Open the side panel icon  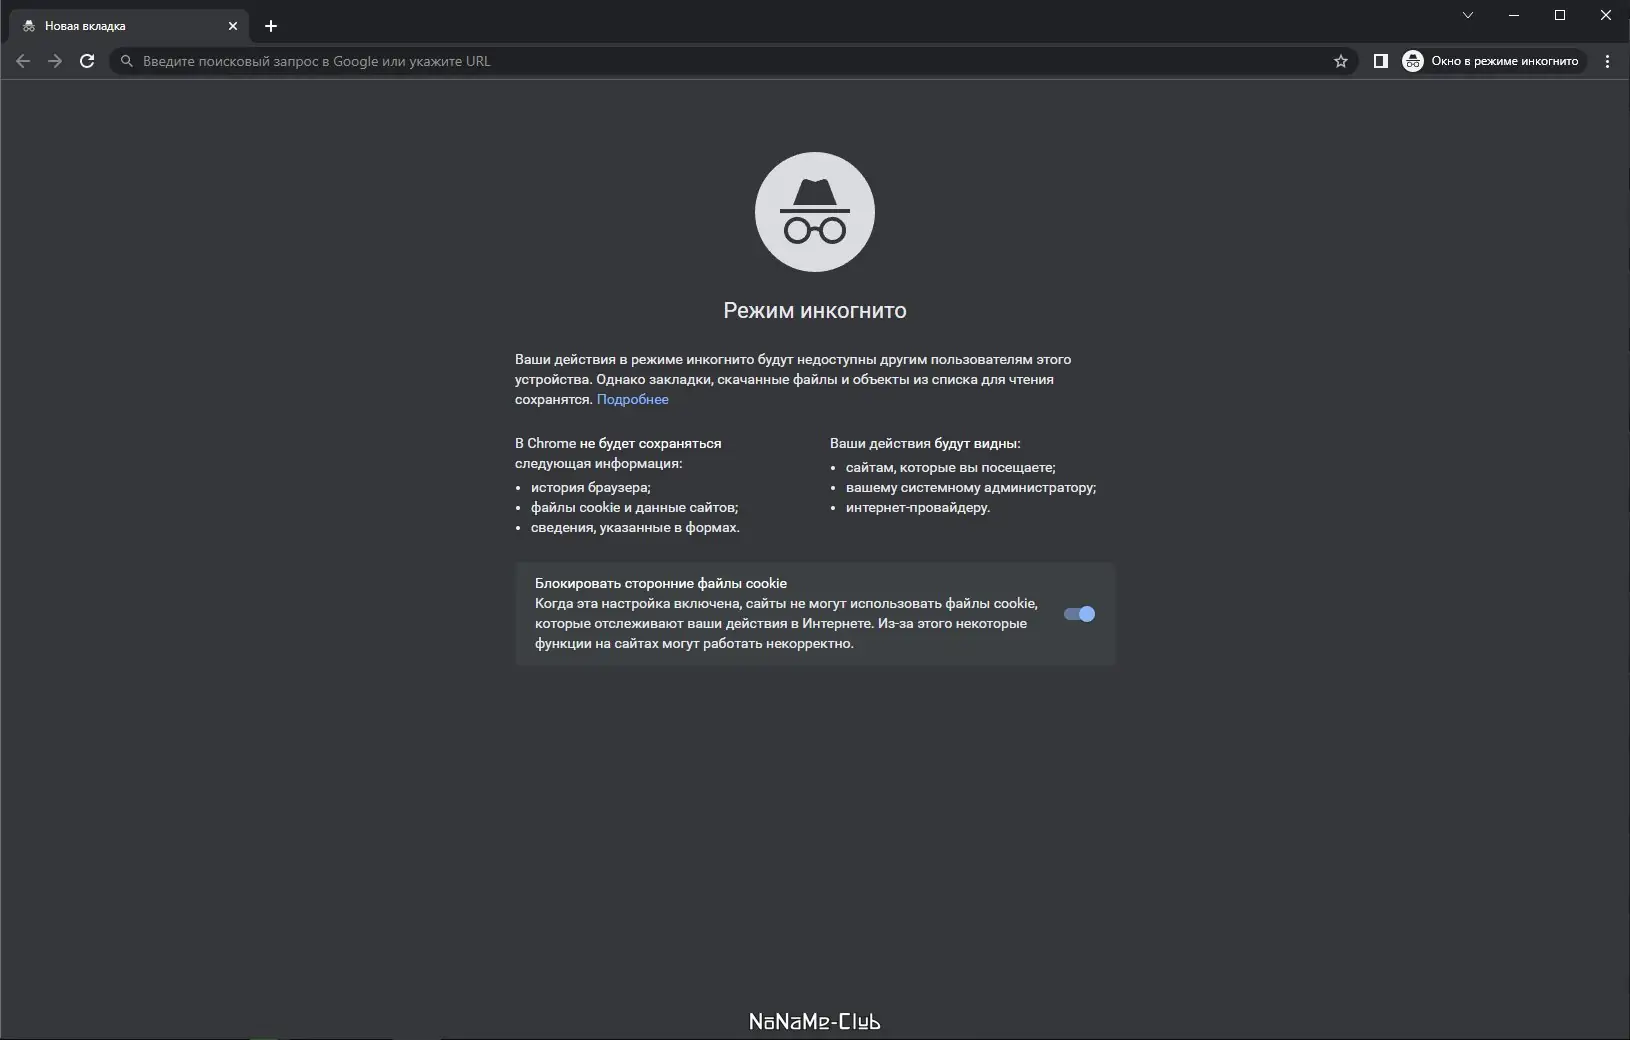1380,61
